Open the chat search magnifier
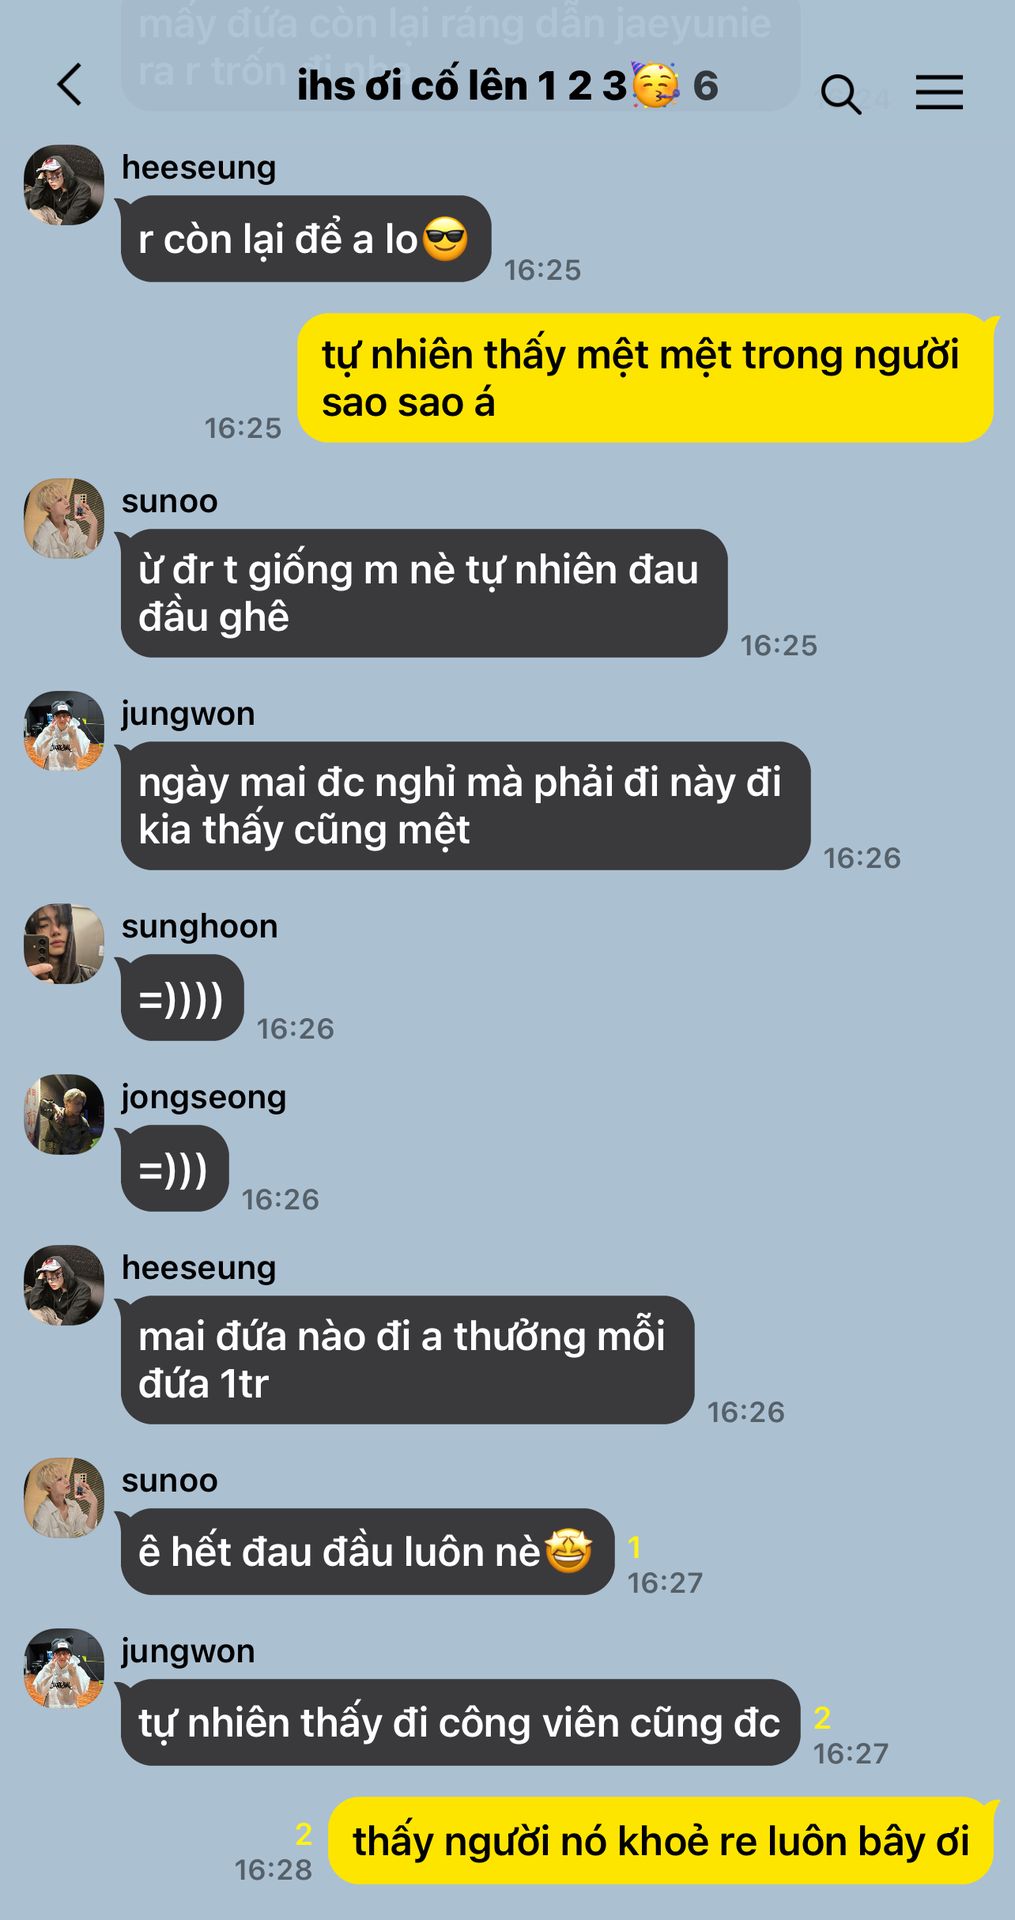 tap(840, 94)
